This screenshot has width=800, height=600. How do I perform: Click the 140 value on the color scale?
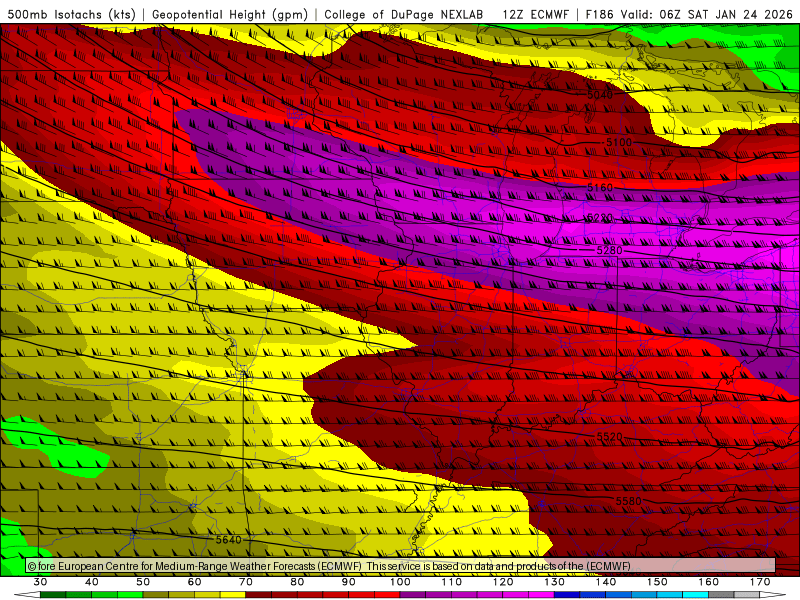click(606, 582)
